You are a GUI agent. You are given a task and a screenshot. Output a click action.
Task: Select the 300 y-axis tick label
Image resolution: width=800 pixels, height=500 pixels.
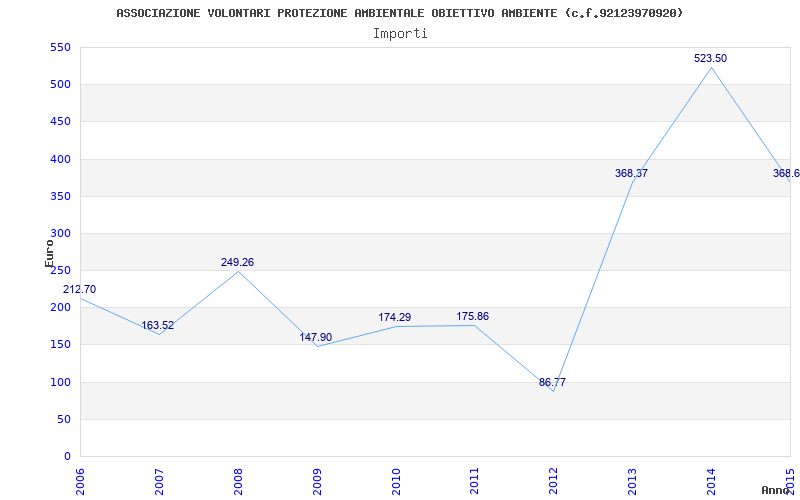click(x=60, y=233)
